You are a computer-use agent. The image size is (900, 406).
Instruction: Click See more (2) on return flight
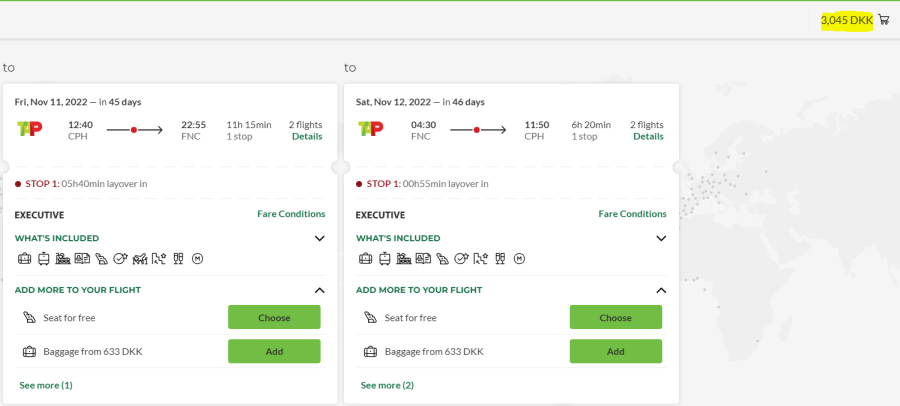[387, 385]
